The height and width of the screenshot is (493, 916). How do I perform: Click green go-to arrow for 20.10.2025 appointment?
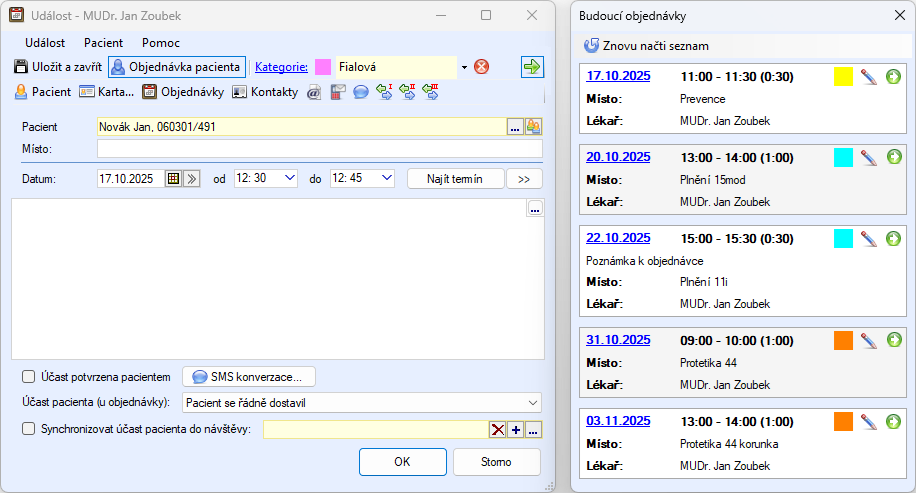(x=894, y=157)
